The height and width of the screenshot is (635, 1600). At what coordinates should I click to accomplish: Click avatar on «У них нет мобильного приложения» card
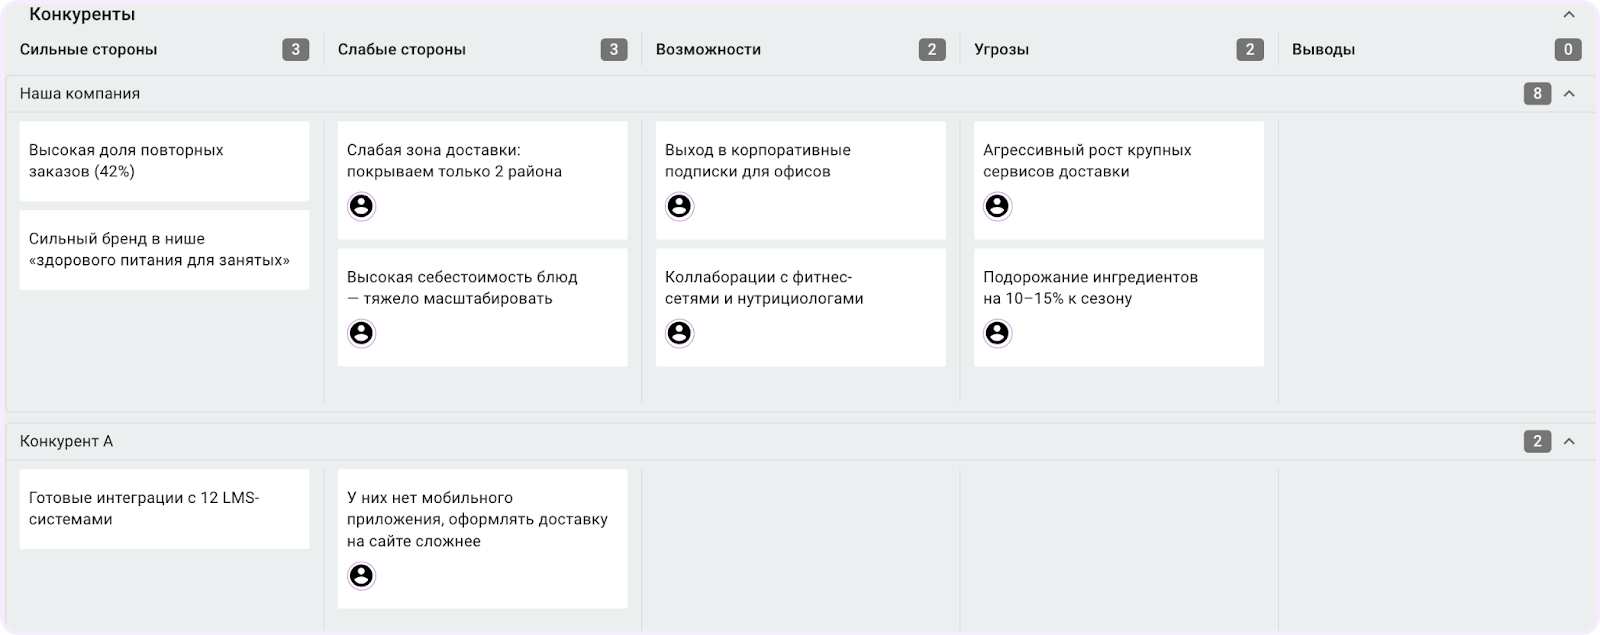pos(361,576)
